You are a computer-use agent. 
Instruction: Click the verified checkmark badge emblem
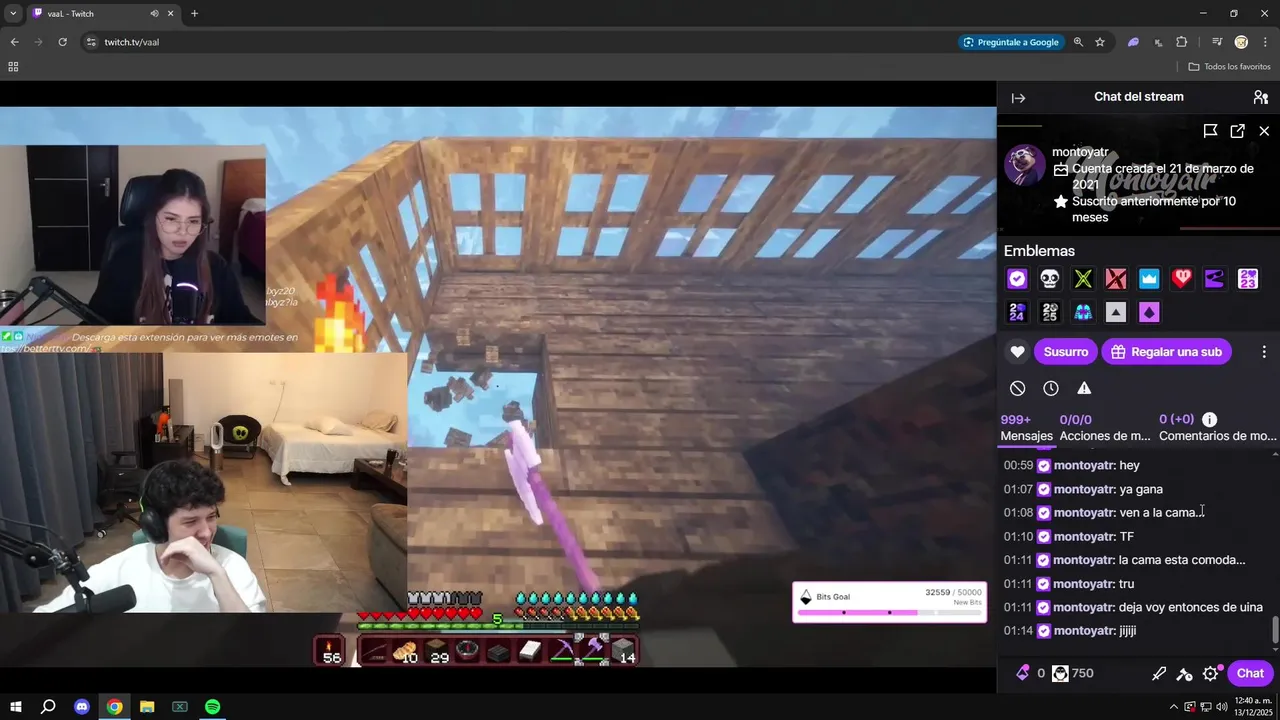tap(1017, 279)
